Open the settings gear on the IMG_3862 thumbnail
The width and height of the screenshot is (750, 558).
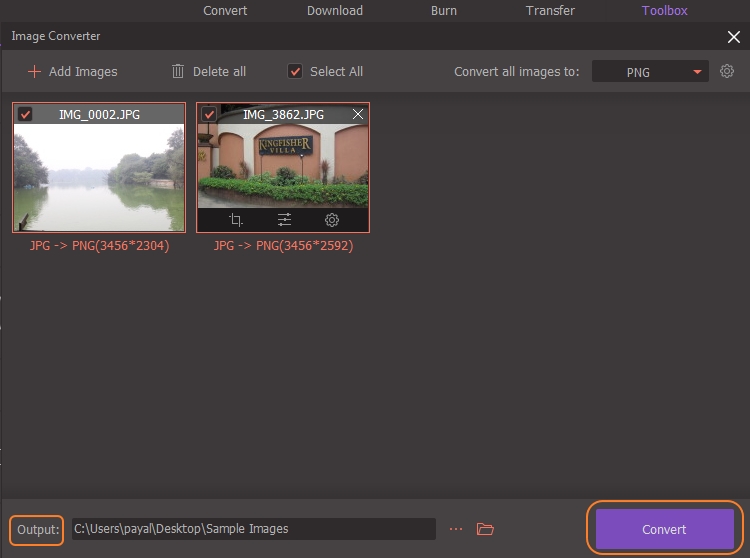(332, 220)
